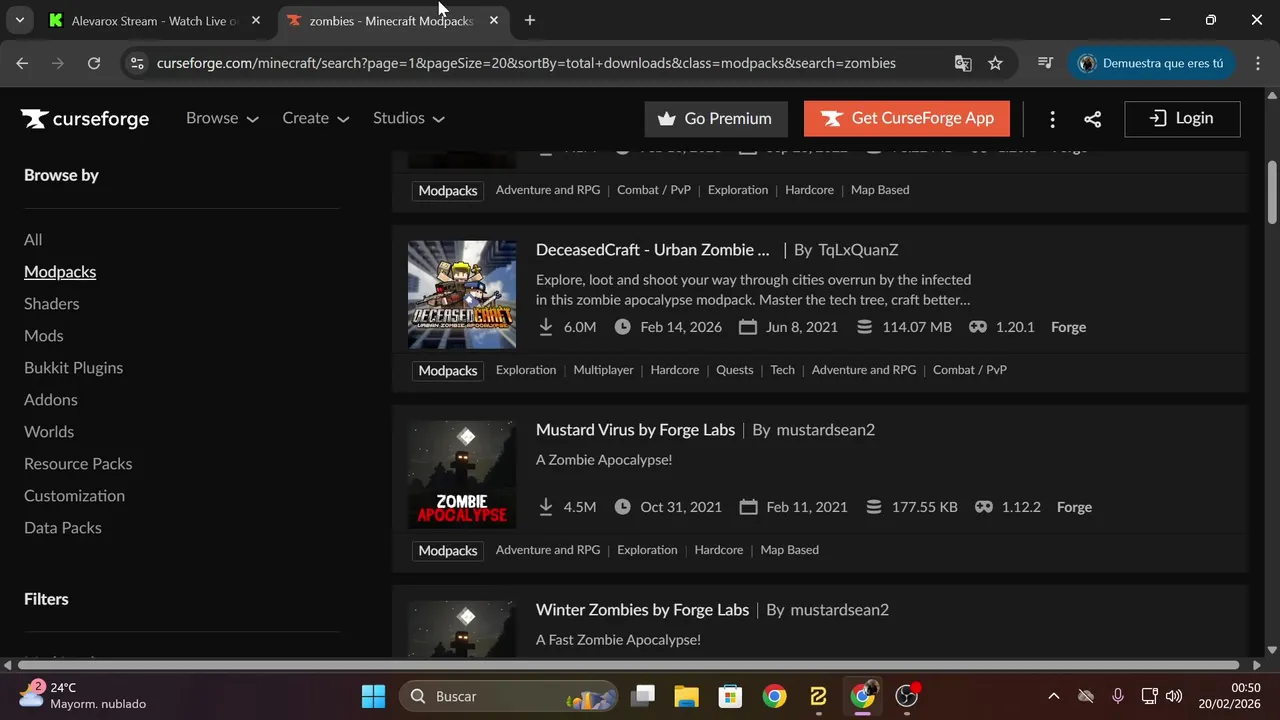This screenshot has height=720, width=1280.
Task: Click the Buscar taskbar search box
Action: (x=509, y=696)
